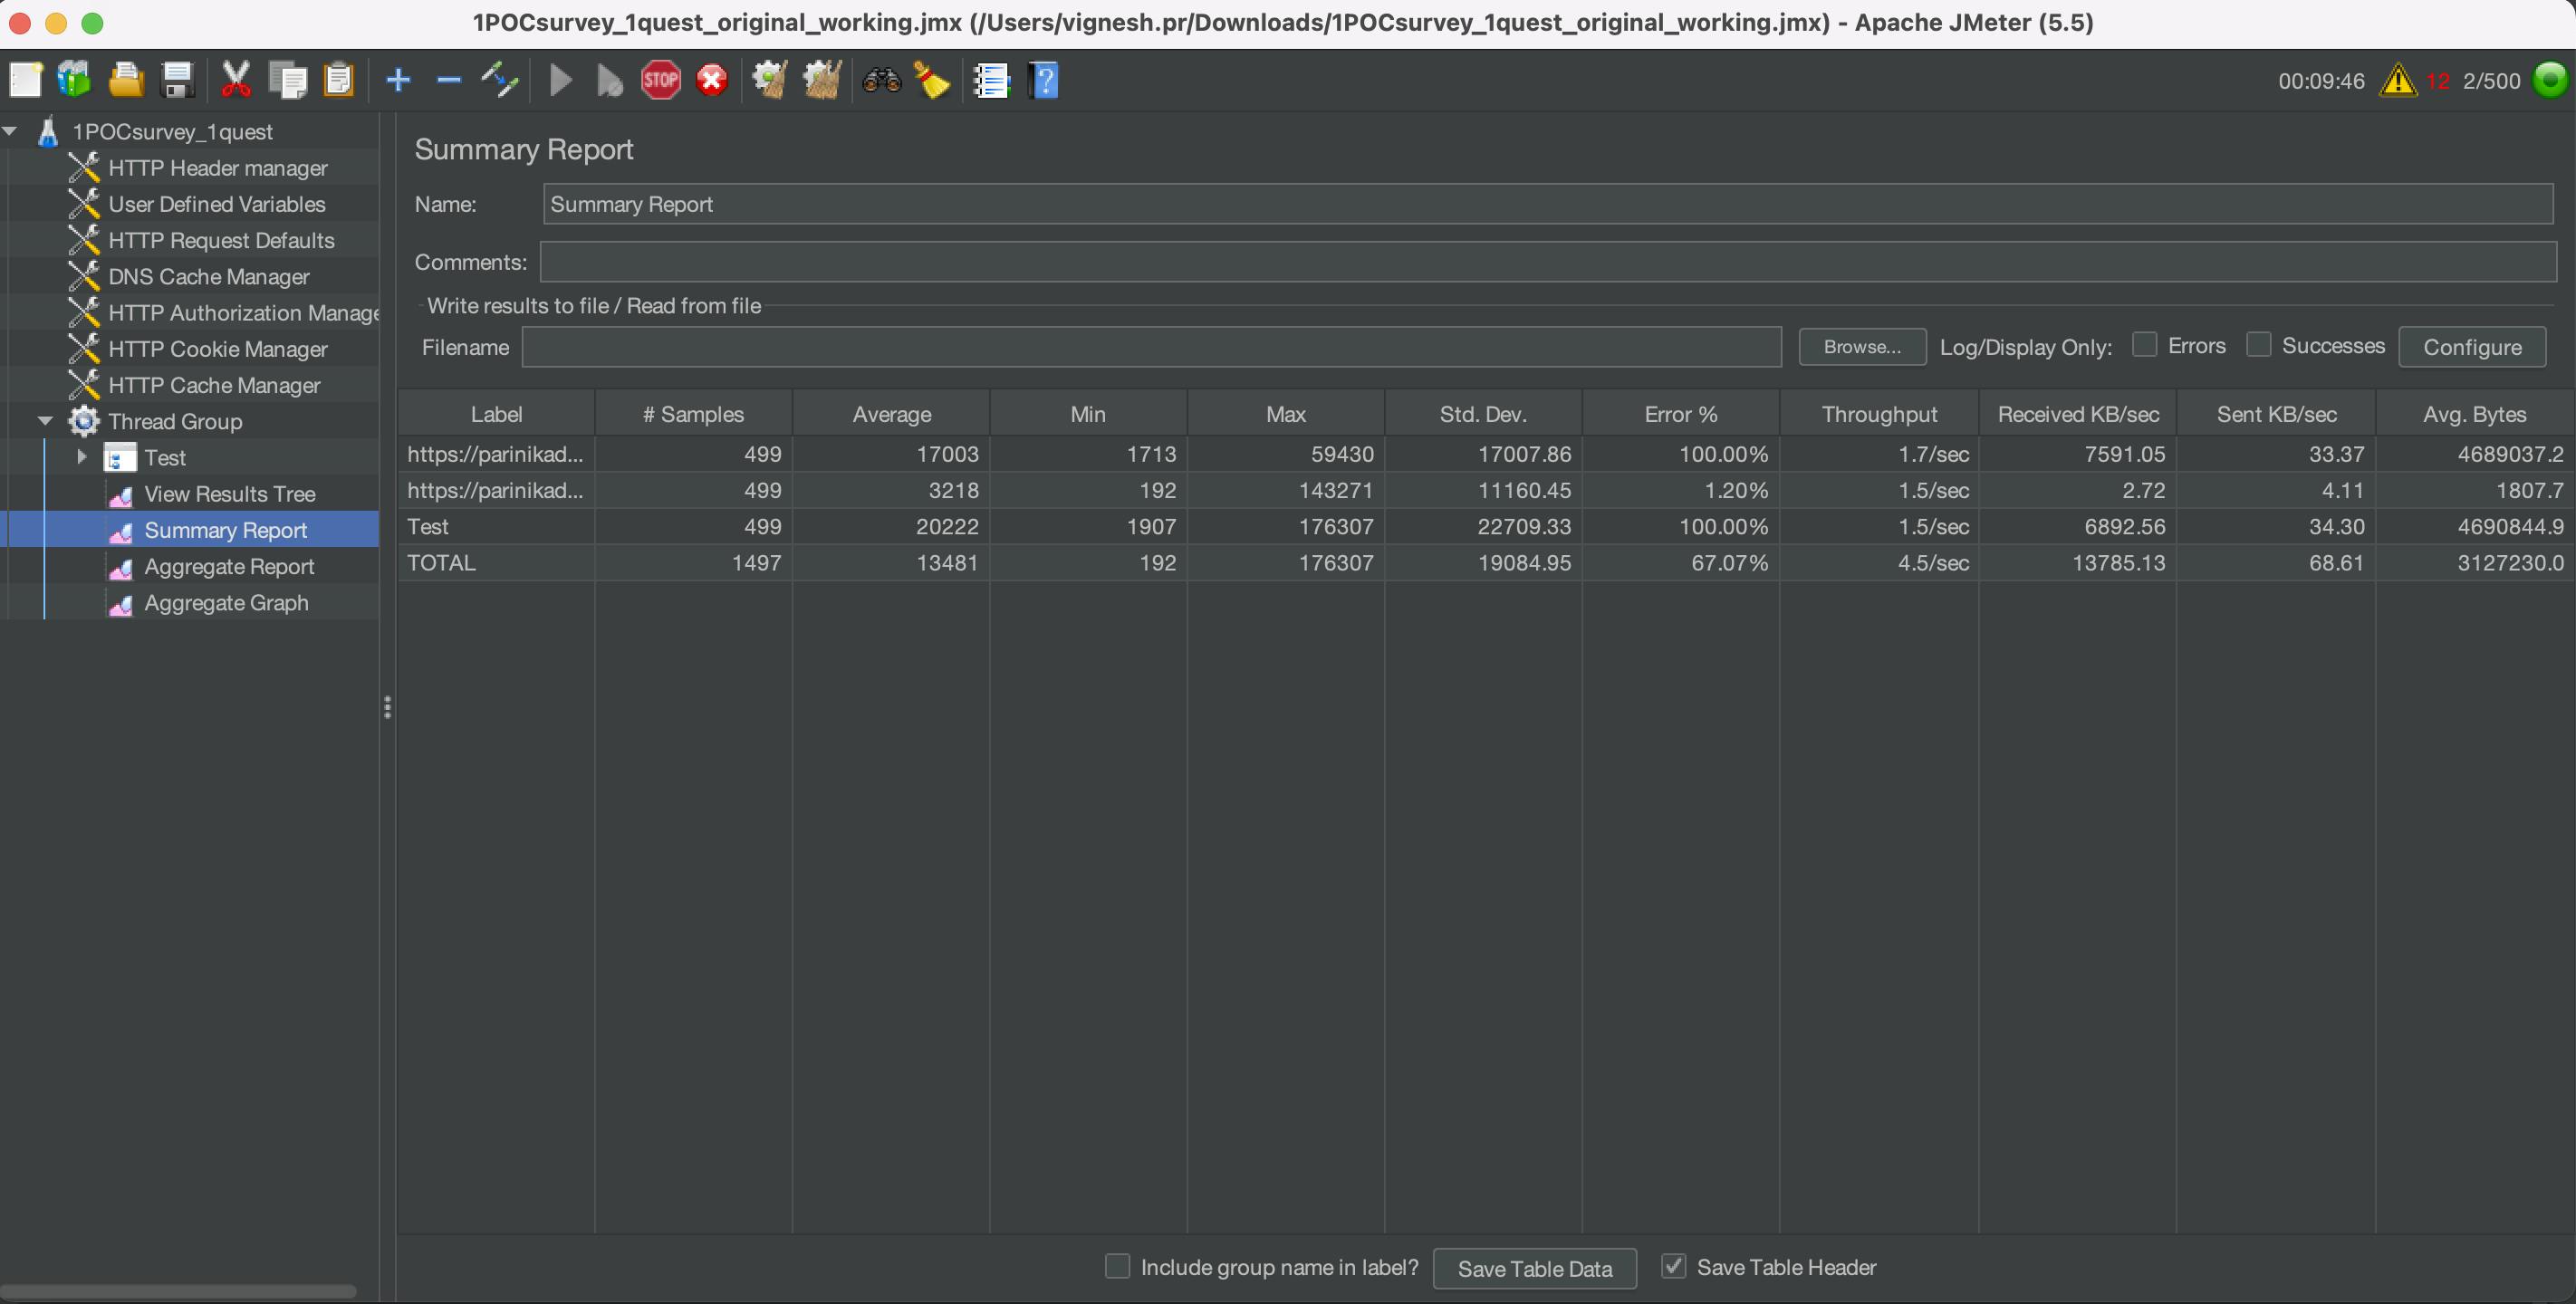Image resolution: width=2576 pixels, height=1304 pixels.
Task: Sort by Throughput column header
Action: (1879, 414)
